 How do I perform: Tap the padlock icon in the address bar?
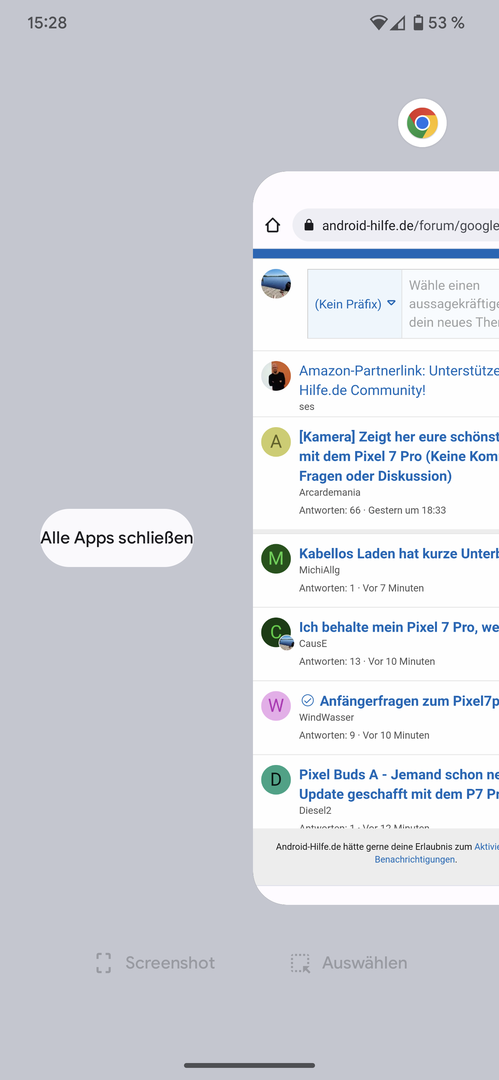click(309, 225)
